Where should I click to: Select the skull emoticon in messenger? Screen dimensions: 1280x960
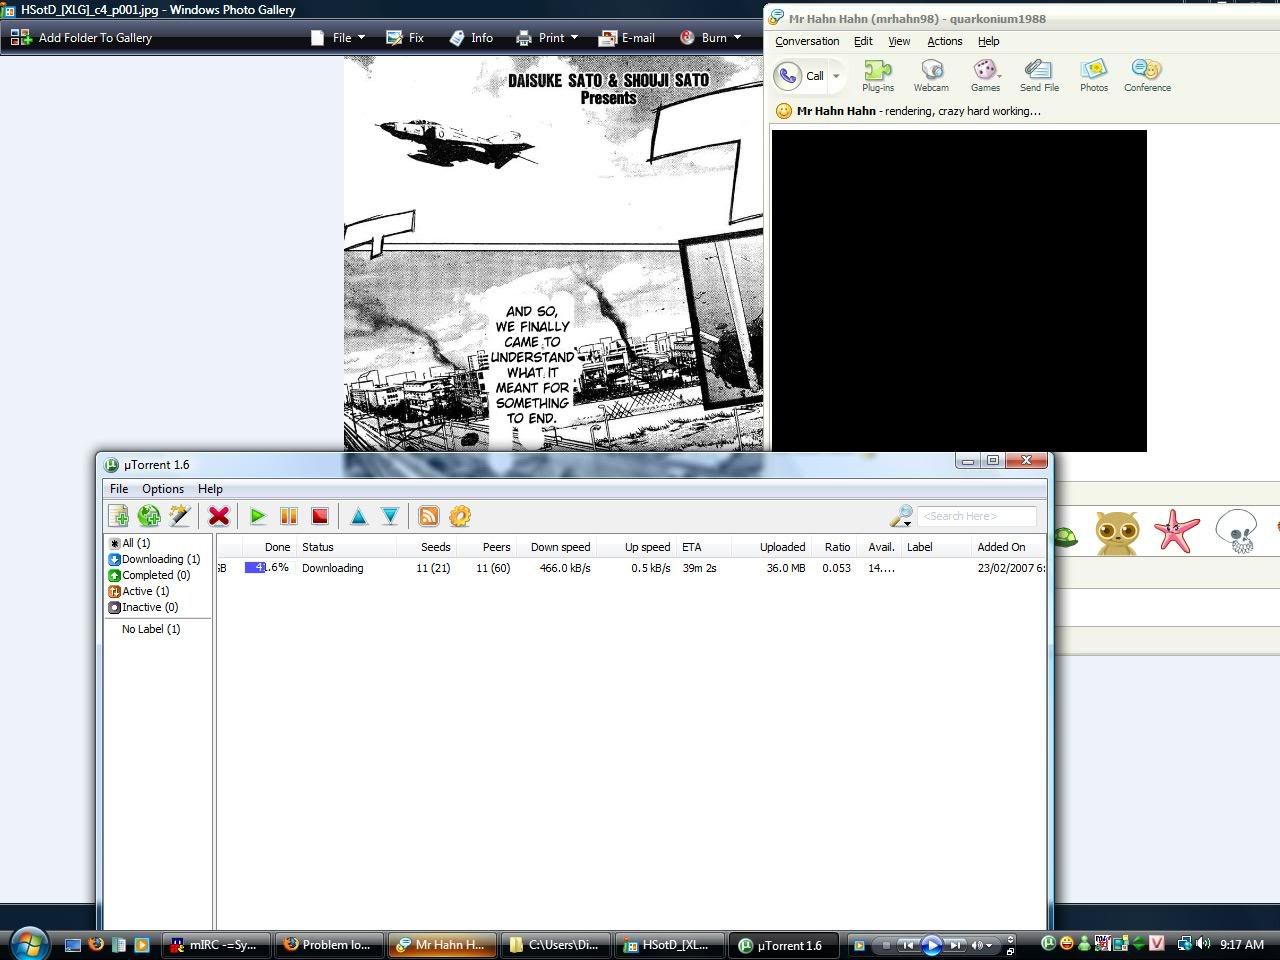pos(1236,531)
